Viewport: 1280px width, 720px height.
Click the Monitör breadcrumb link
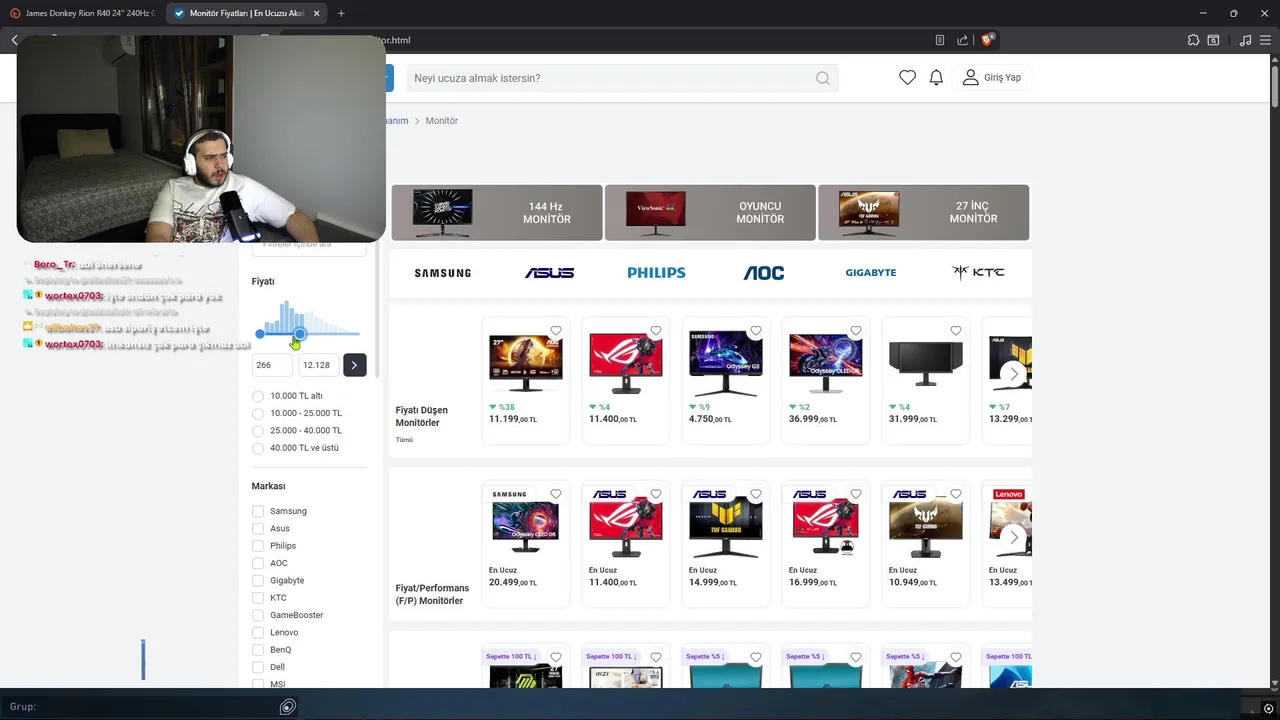[x=441, y=121]
